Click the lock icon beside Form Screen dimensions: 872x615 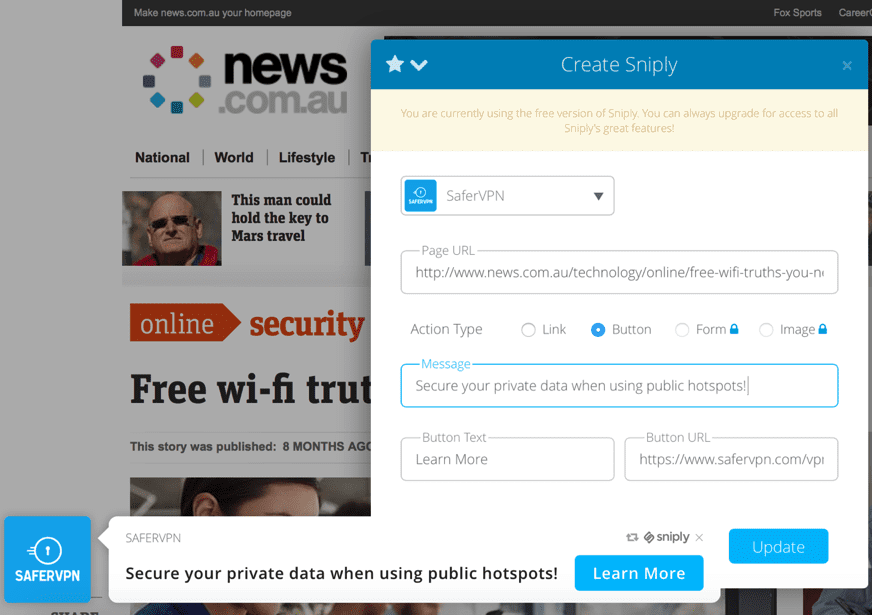point(734,329)
